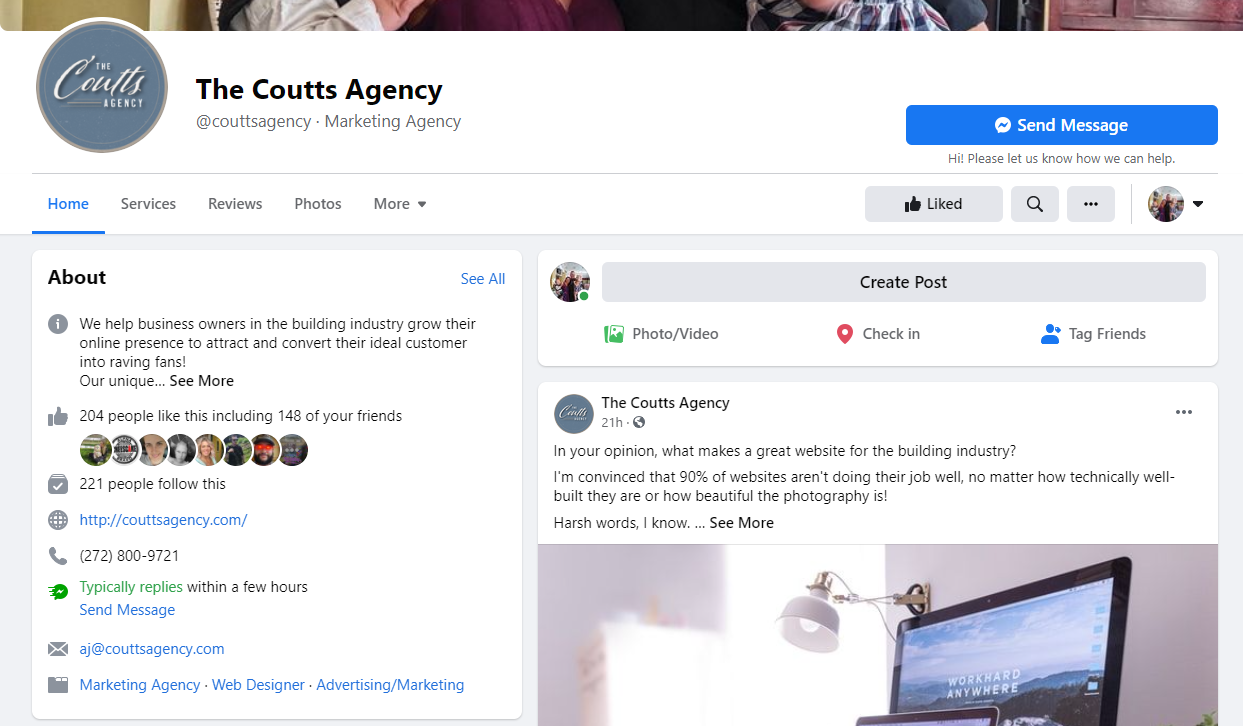Click the Tag Friends icon

pos(1050,334)
